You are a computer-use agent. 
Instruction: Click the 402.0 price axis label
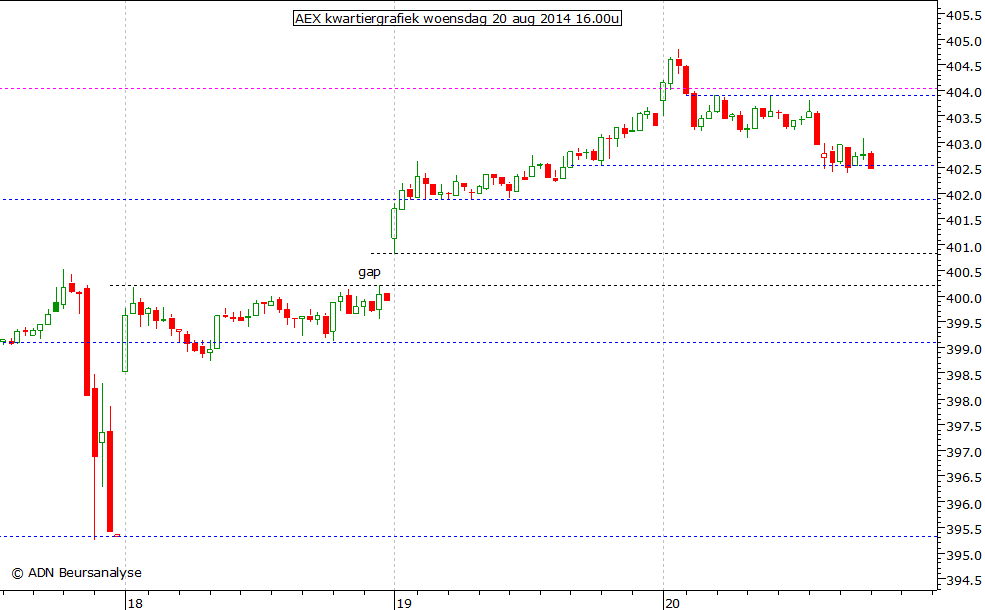pos(963,196)
